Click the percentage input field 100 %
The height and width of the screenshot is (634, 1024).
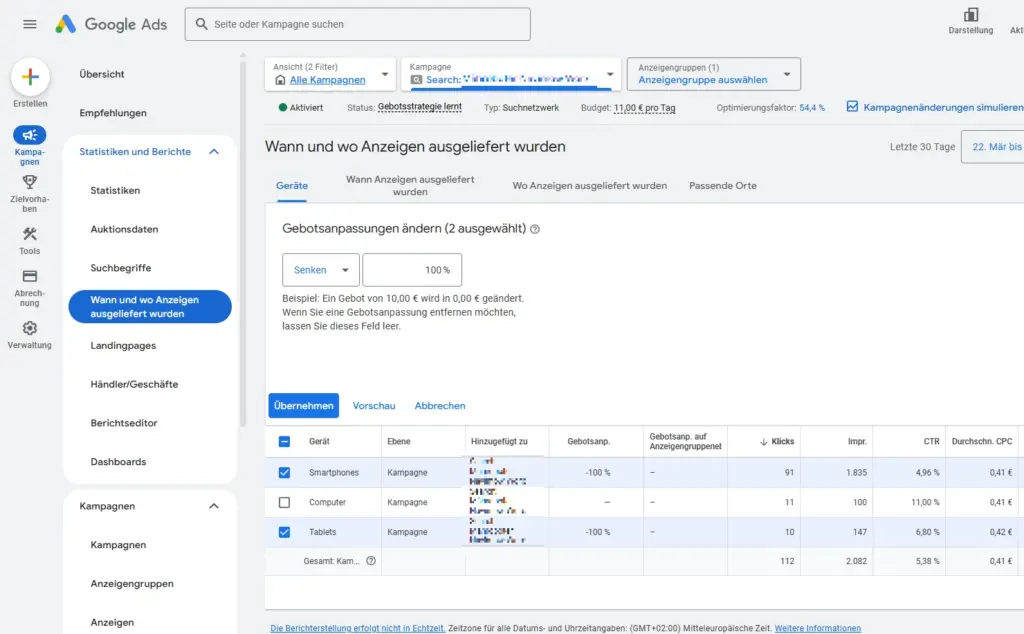(412, 270)
